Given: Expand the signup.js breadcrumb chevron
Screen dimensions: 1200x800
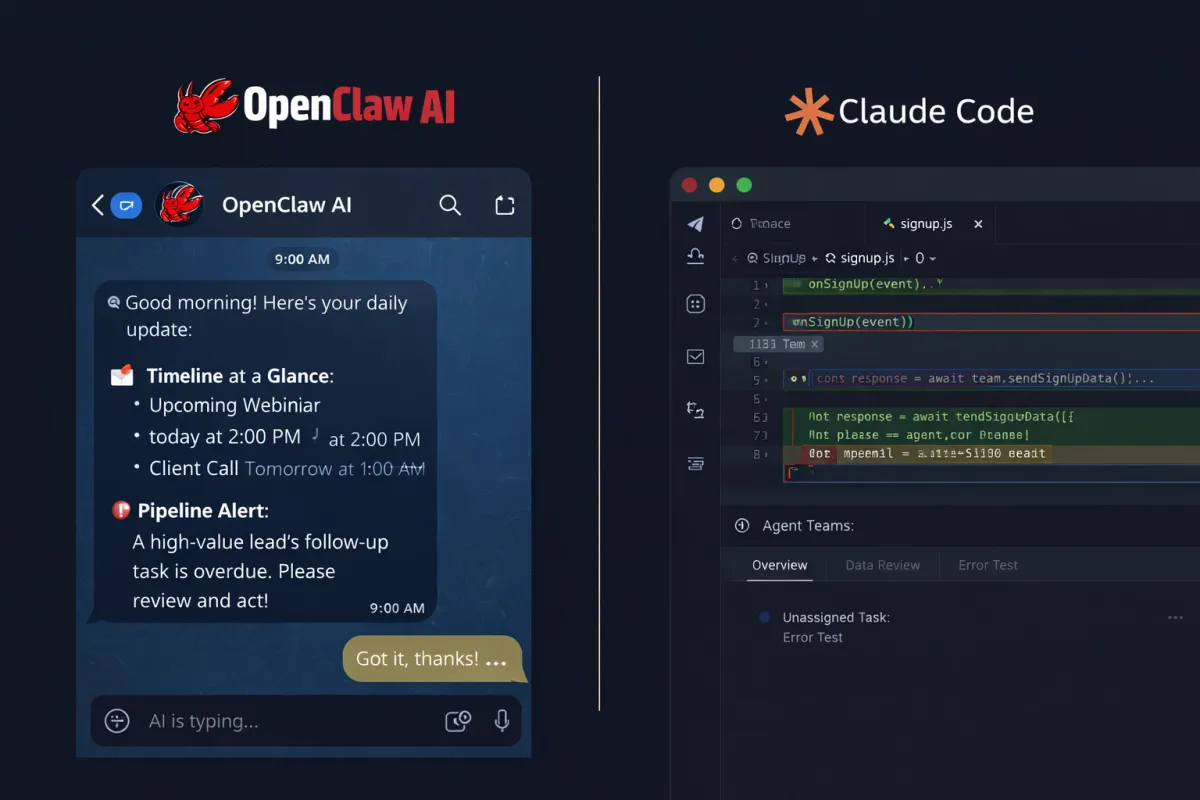Looking at the screenshot, I should point(905,258).
